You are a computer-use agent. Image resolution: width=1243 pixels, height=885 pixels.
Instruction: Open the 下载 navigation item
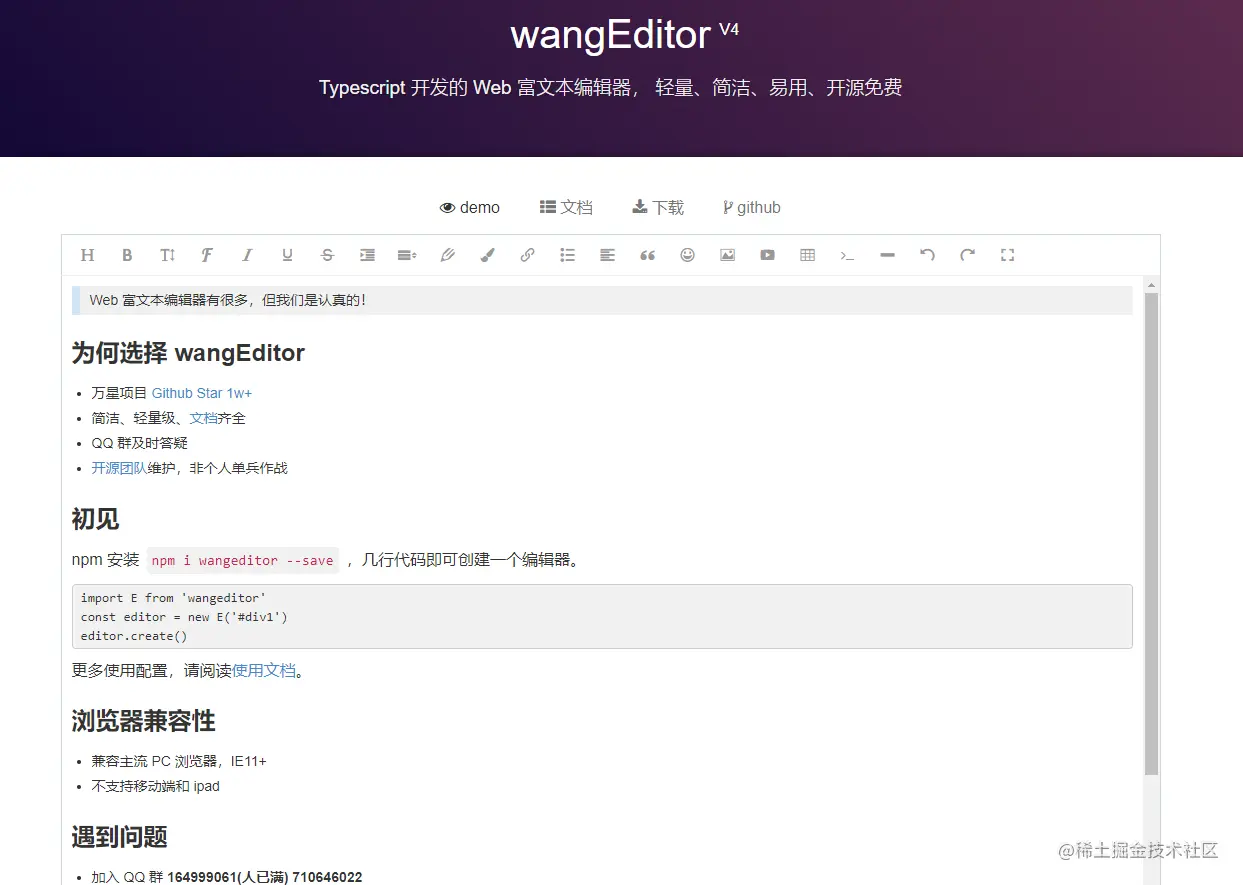point(658,207)
